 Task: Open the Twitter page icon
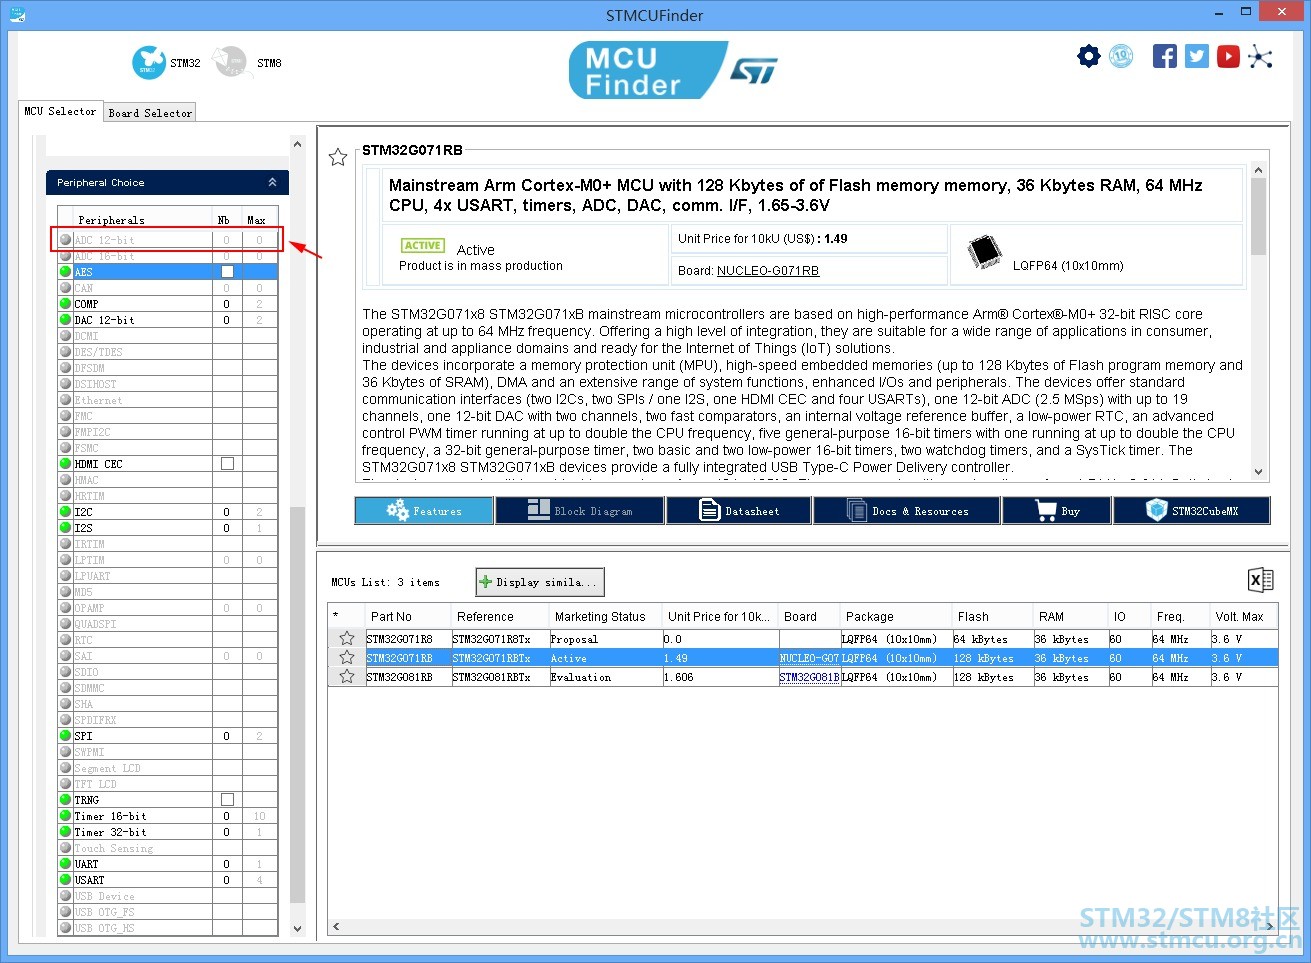tap(1197, 56)
